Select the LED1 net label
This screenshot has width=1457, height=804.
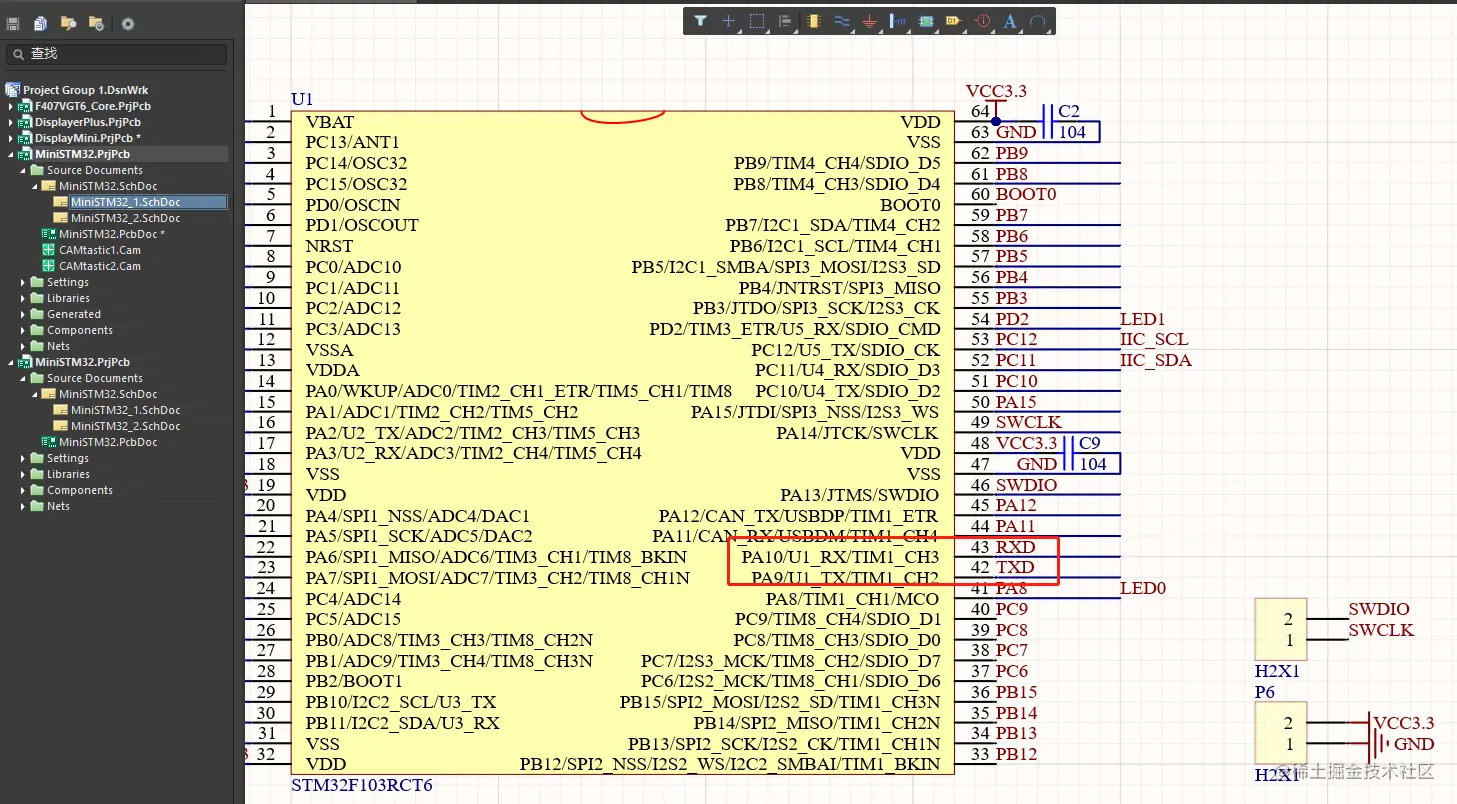point(1143,319)
